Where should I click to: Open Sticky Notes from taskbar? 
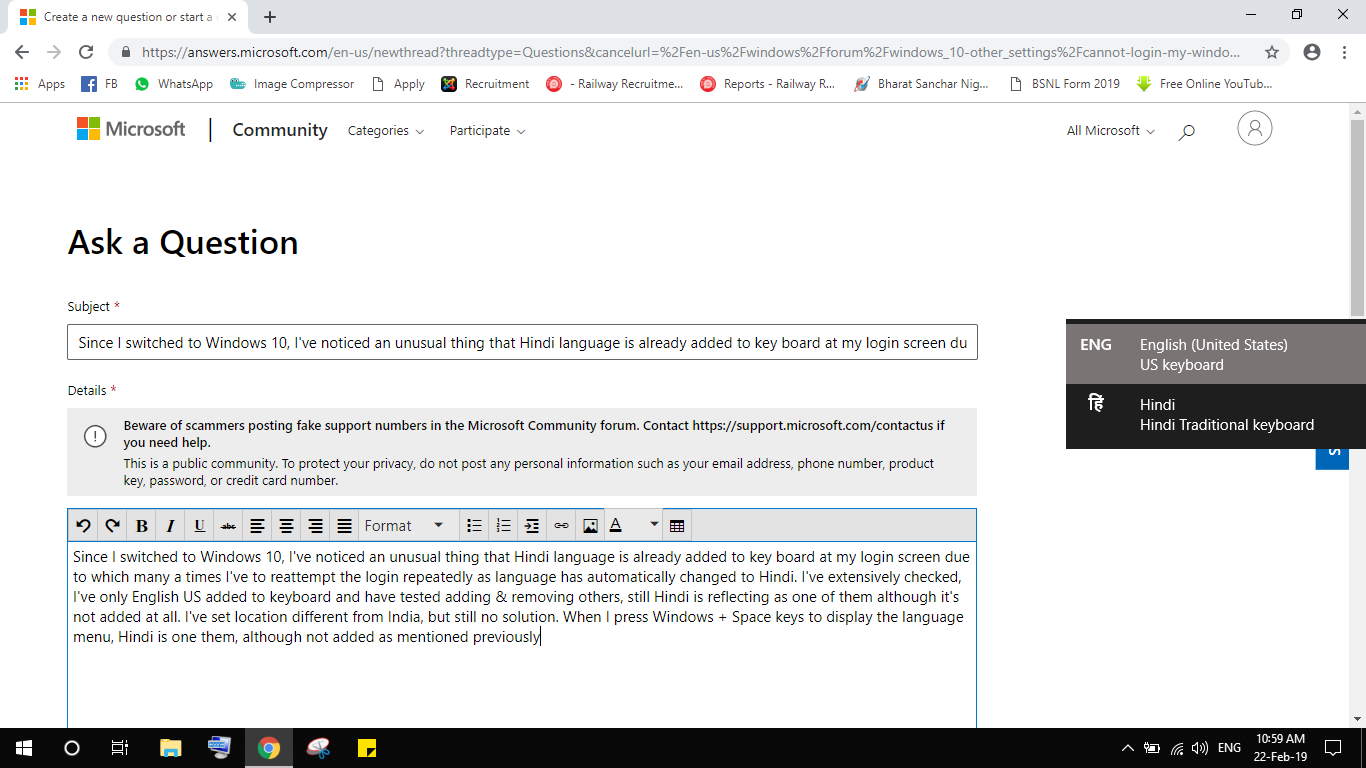pos(366,748)
